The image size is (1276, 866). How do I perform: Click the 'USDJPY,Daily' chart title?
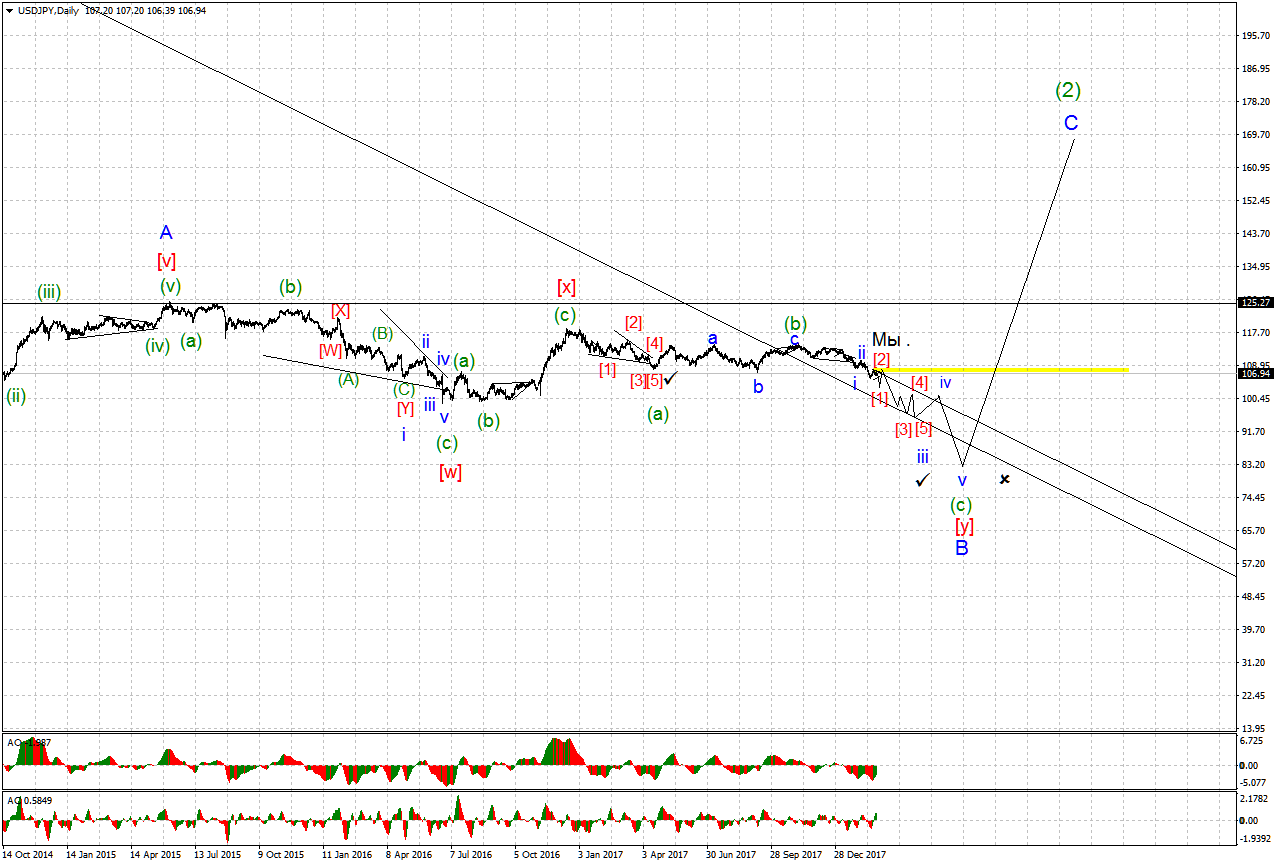point(48,9)
